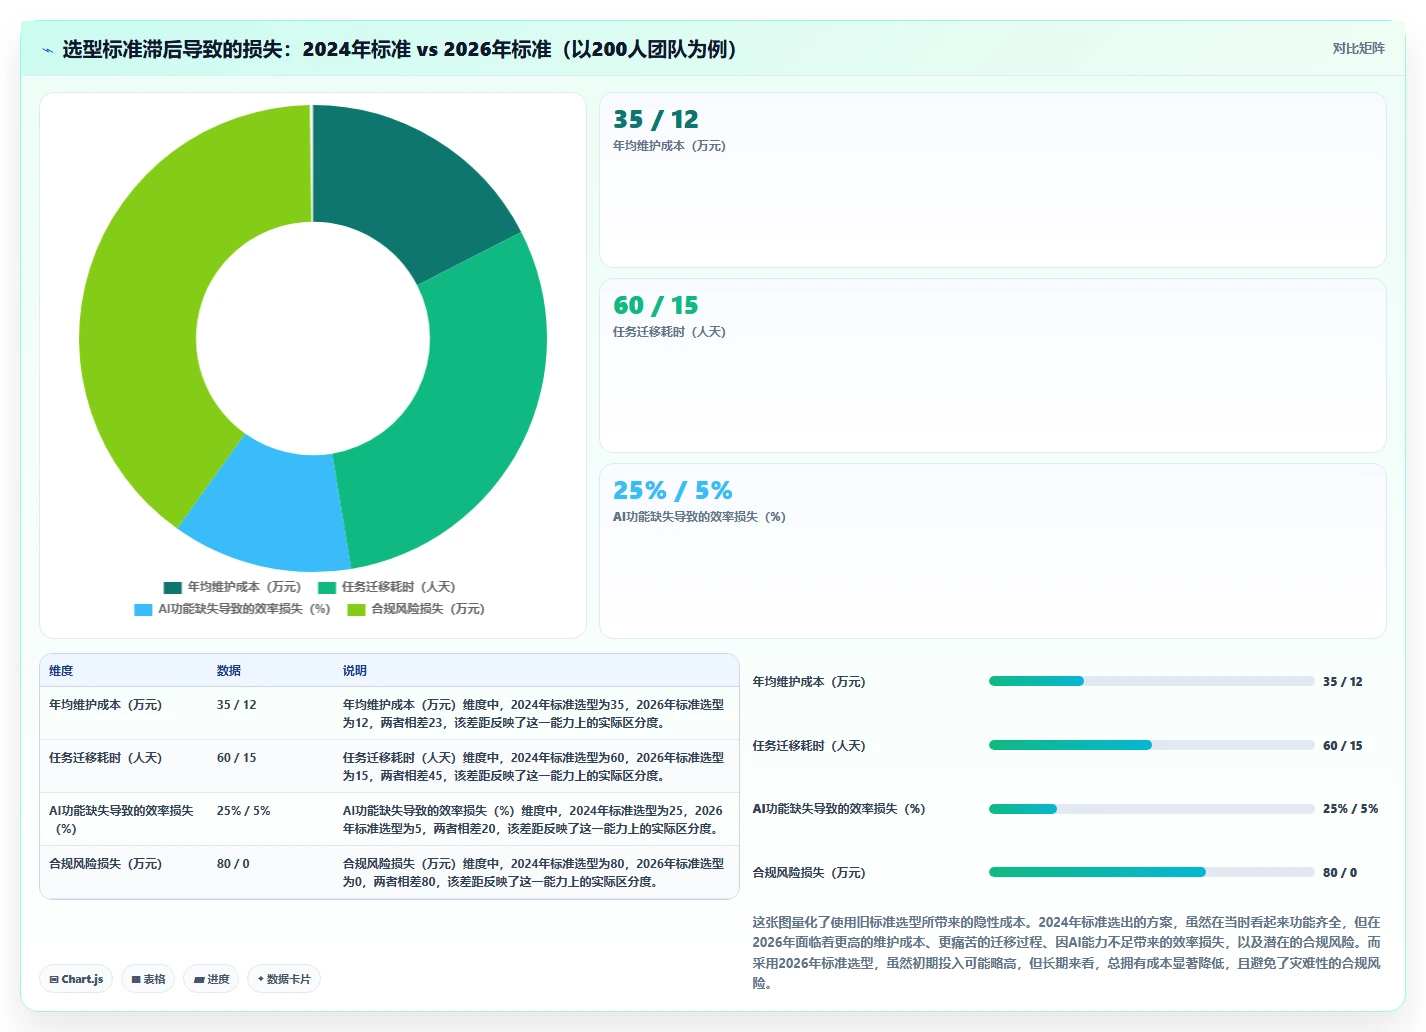Image resolution: width=1426 pixels, height=1032 pixels.
Task: Click the 维度 table column header
Action: pyautogui.click(x=61, y=671)
